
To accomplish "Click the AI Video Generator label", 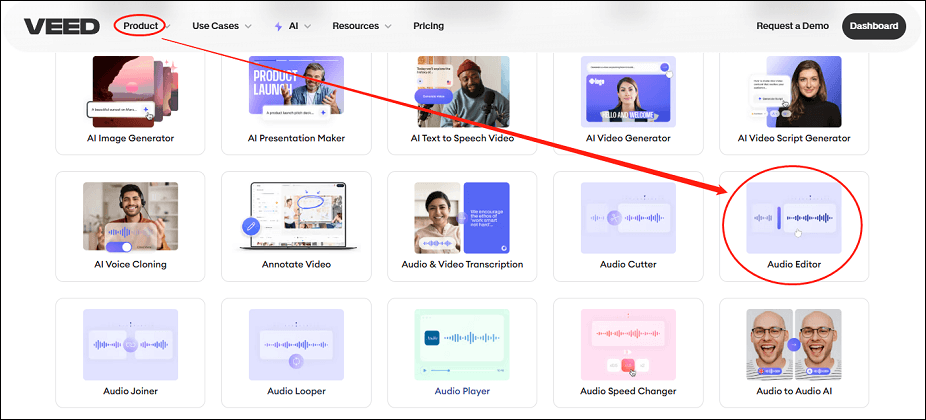I will pyautogui.click(x=628, y=138).
